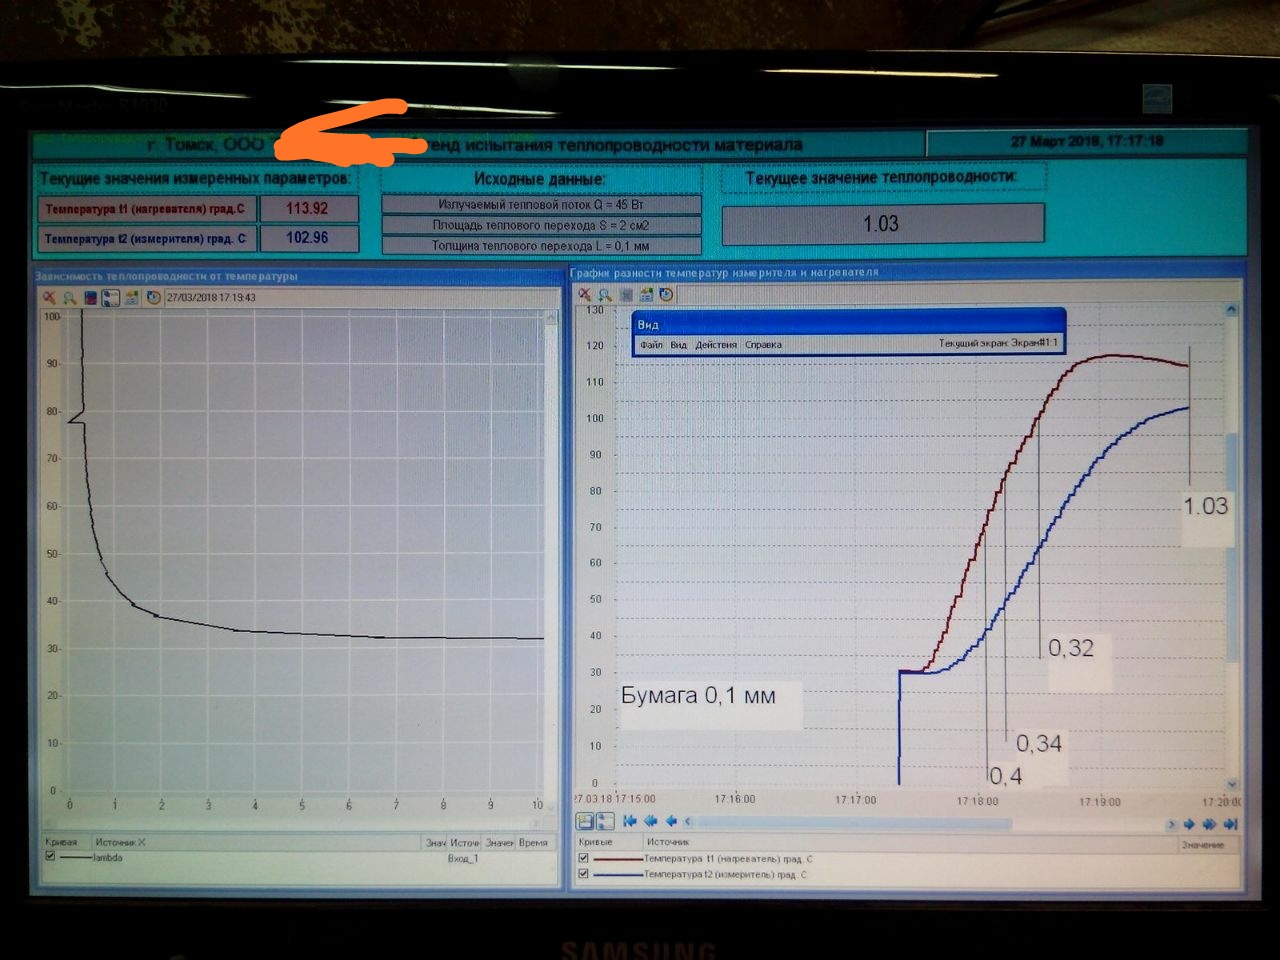Viewport: 1280px width, 960px height.
Task: Click clock icon in right chart toolbar
Action: pyautogui.click(x=667, y=295)
